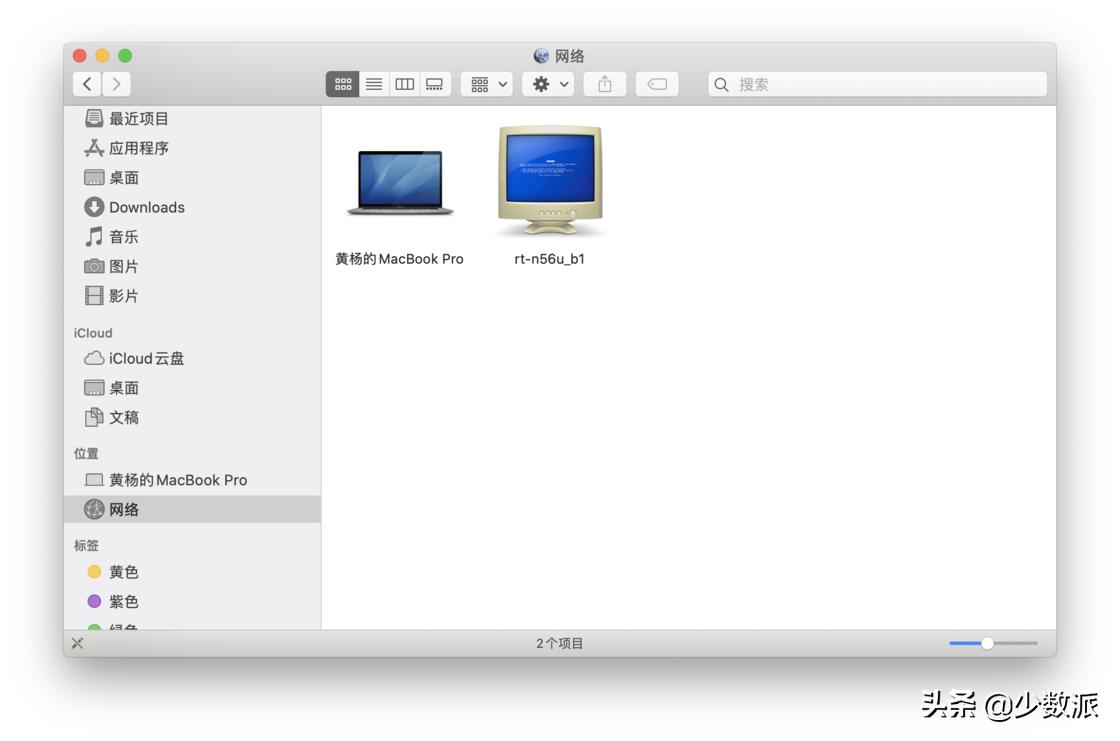Open 音乐 folder in the sidebar
Image resolution: width=1120 pixels, height=741 pixels.
(x=123, y=237)
